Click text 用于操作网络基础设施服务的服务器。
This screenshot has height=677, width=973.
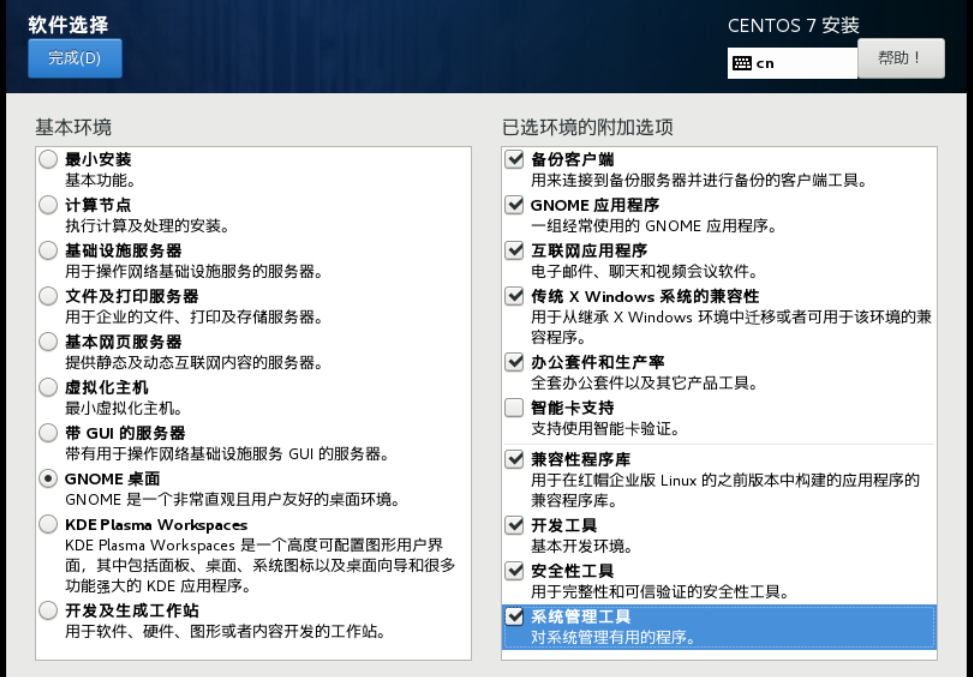click(194, 272)
